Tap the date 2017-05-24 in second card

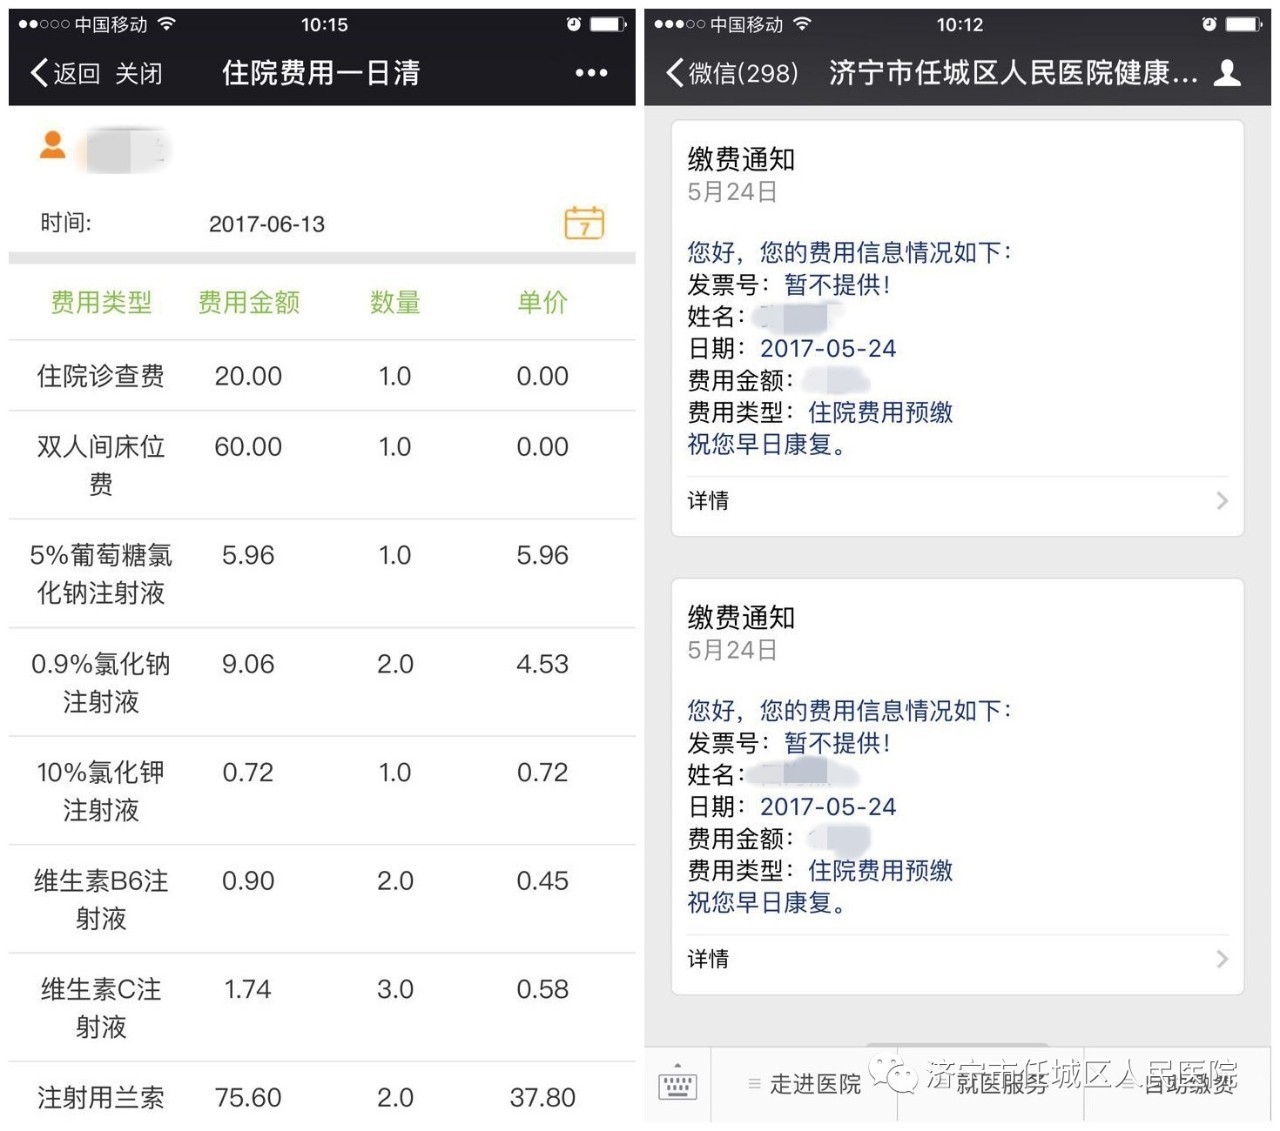pyautogui.click(x=828, y=807)
